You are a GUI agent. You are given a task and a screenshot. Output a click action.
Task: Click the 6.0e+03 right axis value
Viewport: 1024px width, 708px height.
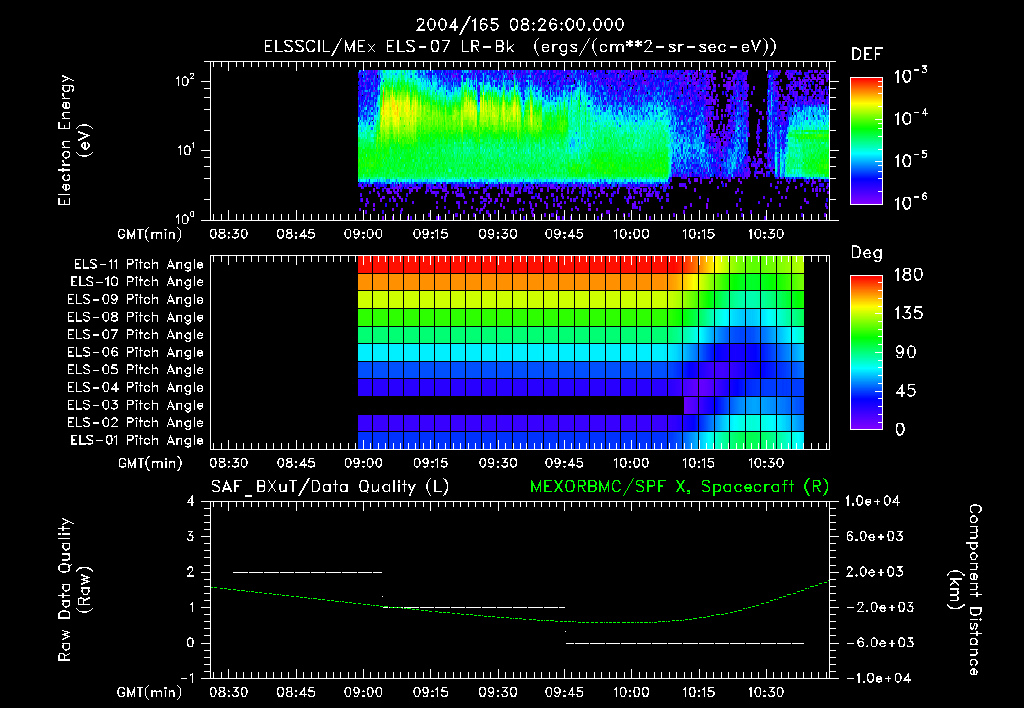coord(875,536)
